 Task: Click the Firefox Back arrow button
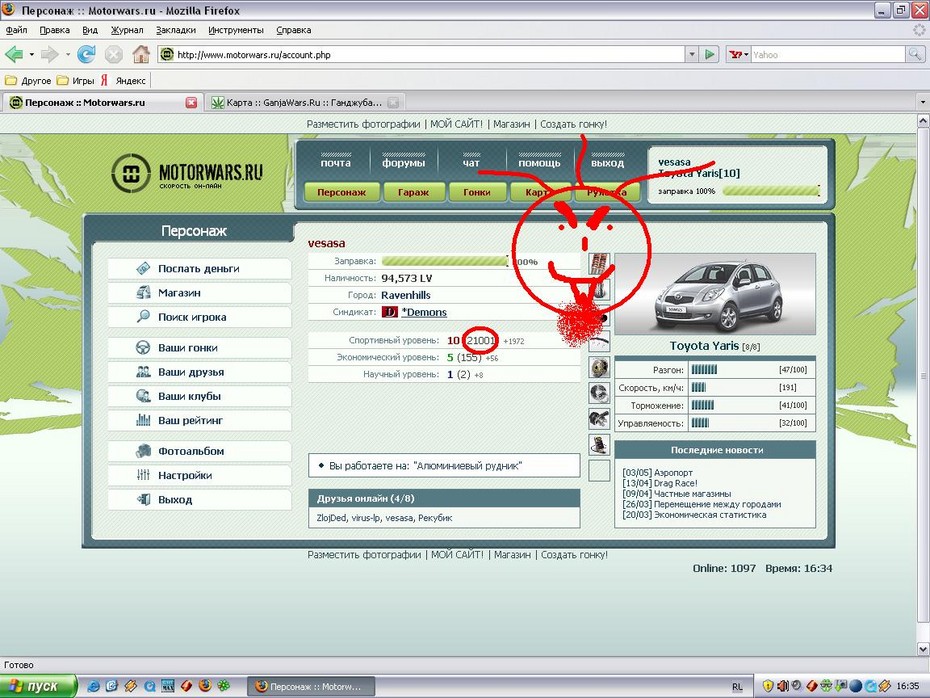click(14, 55)
